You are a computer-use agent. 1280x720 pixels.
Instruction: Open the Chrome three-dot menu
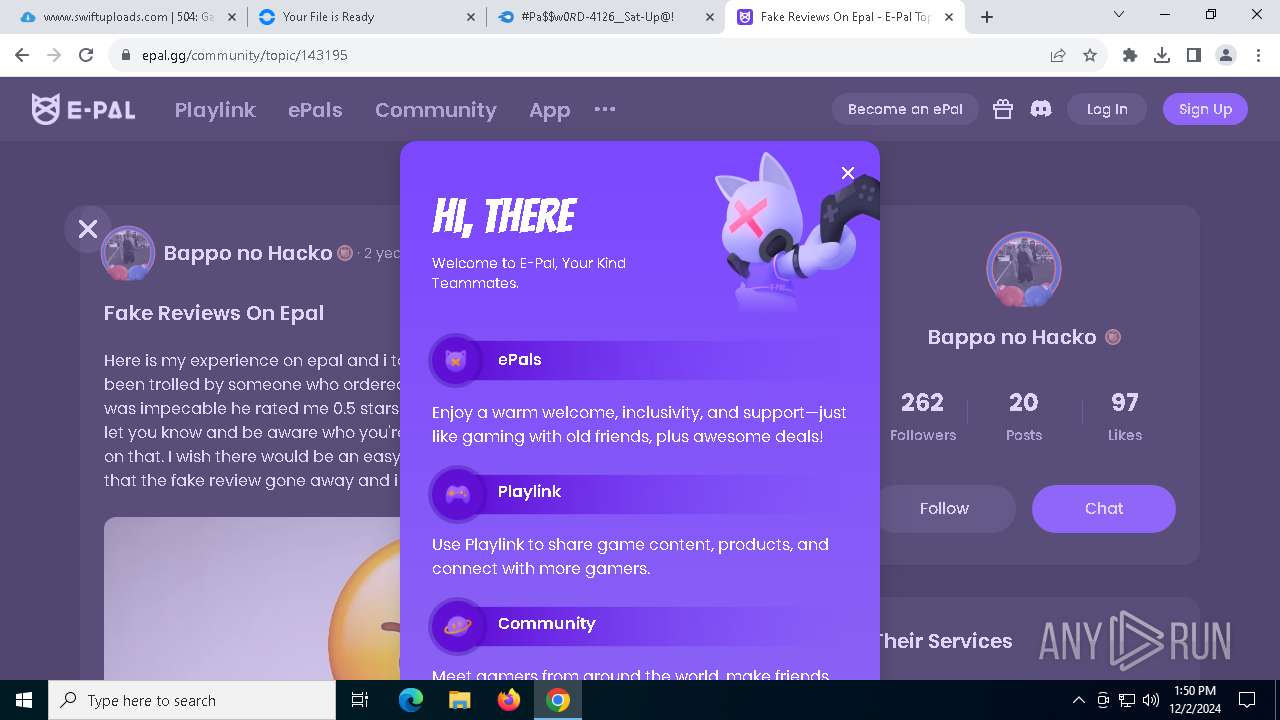pos(1257,55)
